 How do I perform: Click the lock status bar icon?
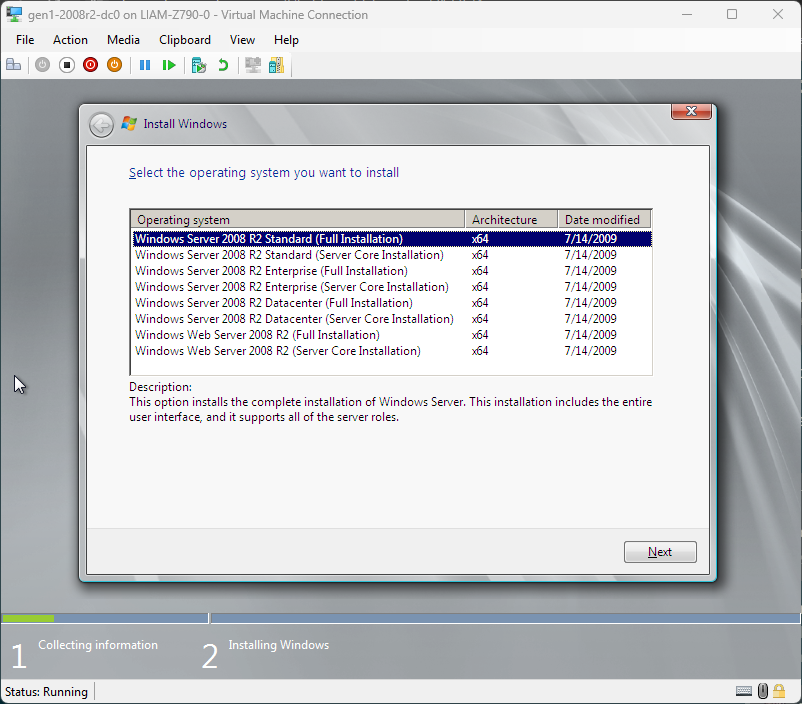tap(779, 691)
